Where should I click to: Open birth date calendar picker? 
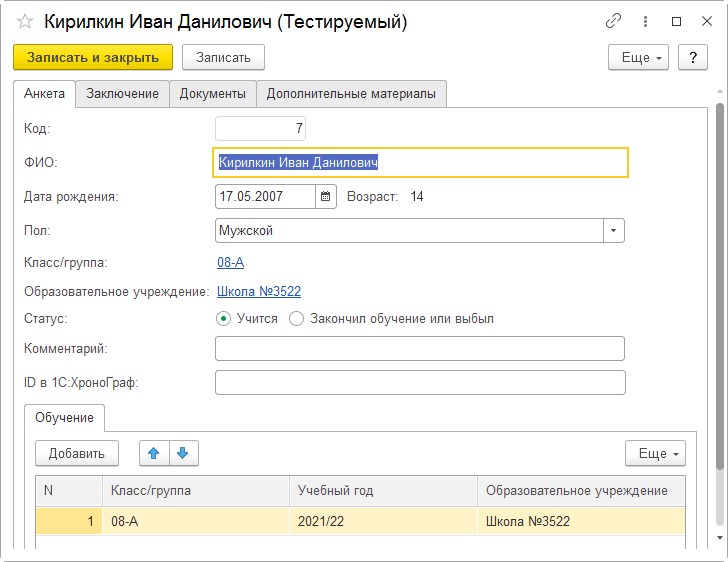click(325, 196)
